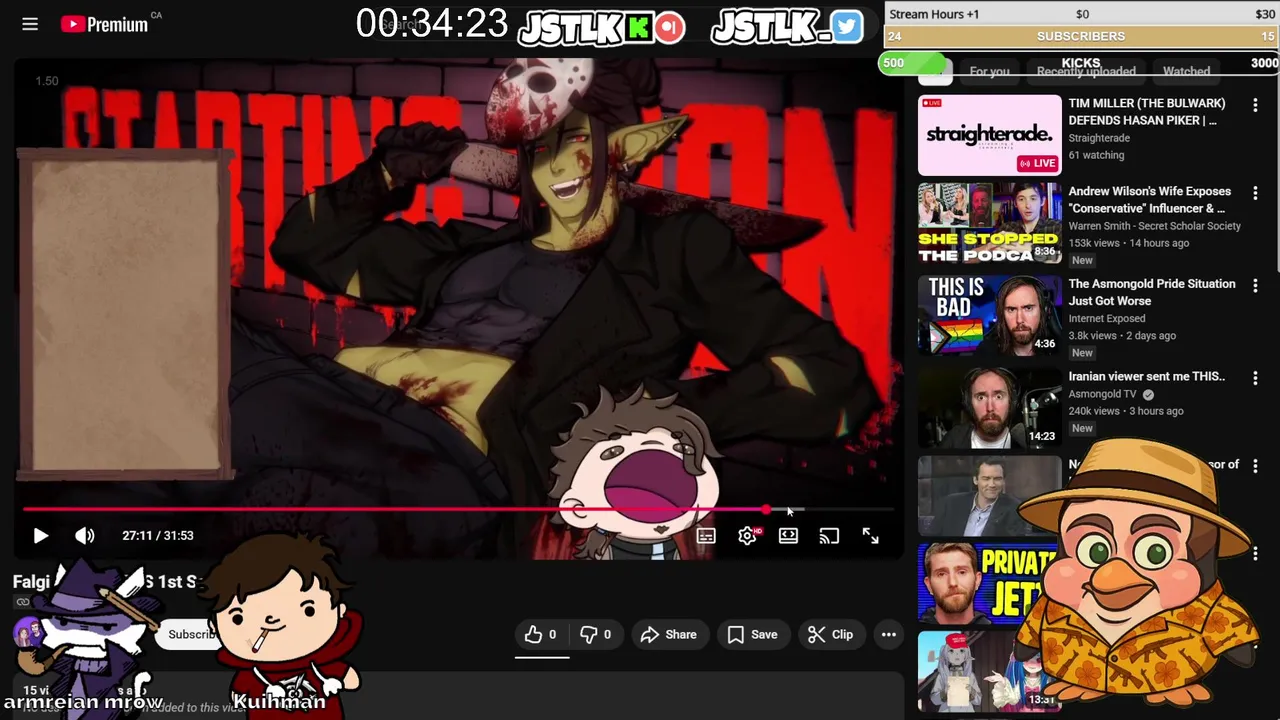
Task: Open 'Andrew Wilson's Wife Exposes' video title
Action: (x=1149, y=199)
